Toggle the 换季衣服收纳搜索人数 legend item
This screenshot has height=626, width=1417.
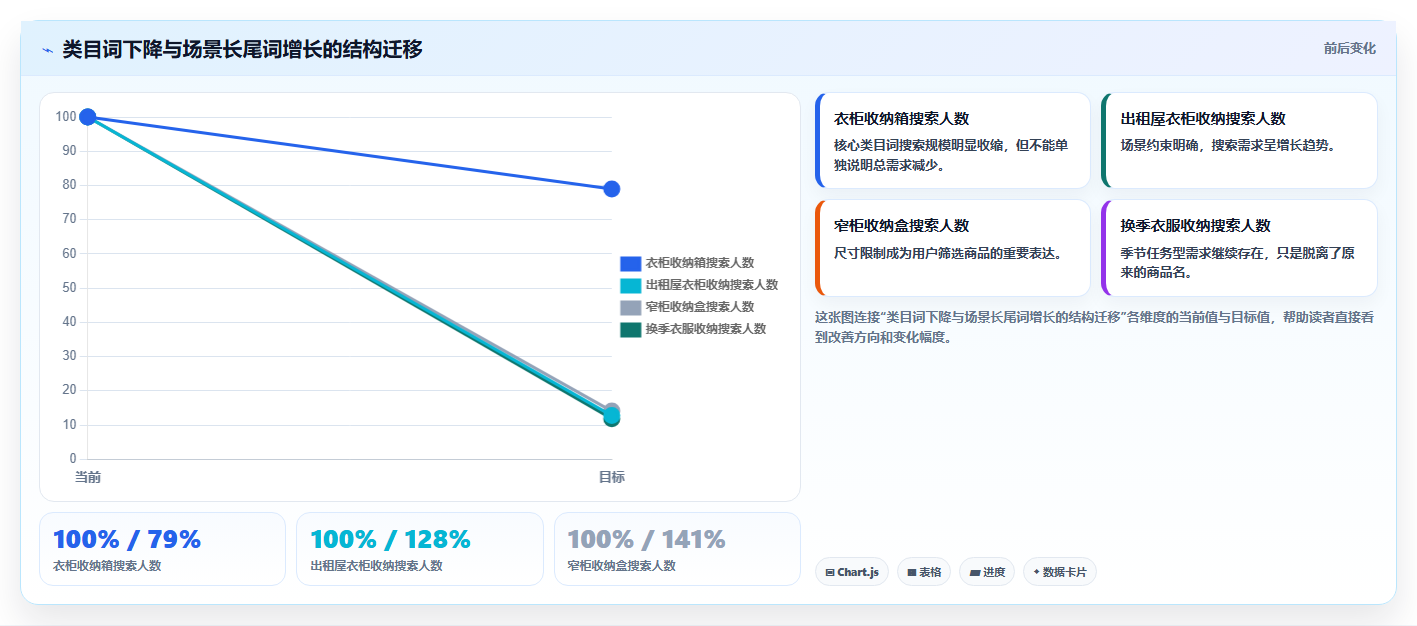pos(693,329)
